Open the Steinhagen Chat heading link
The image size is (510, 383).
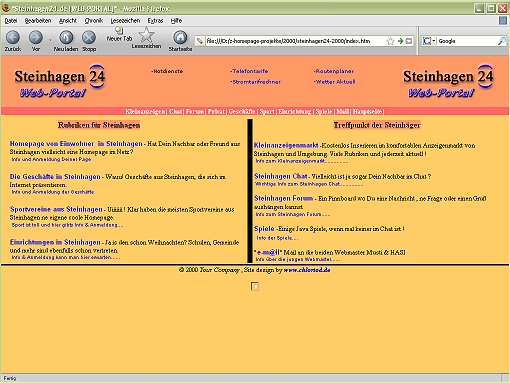pos(281,176)
